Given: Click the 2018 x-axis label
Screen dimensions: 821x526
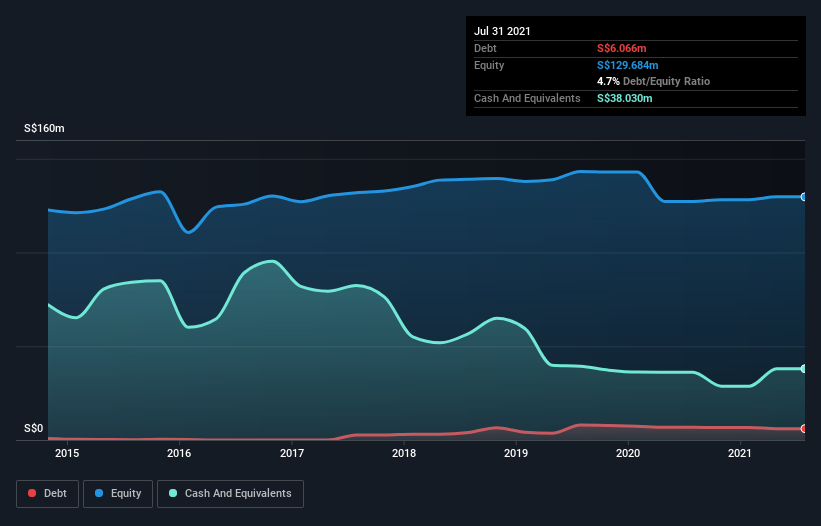Looking at the screenshot, I should click(x=404, y=453).
